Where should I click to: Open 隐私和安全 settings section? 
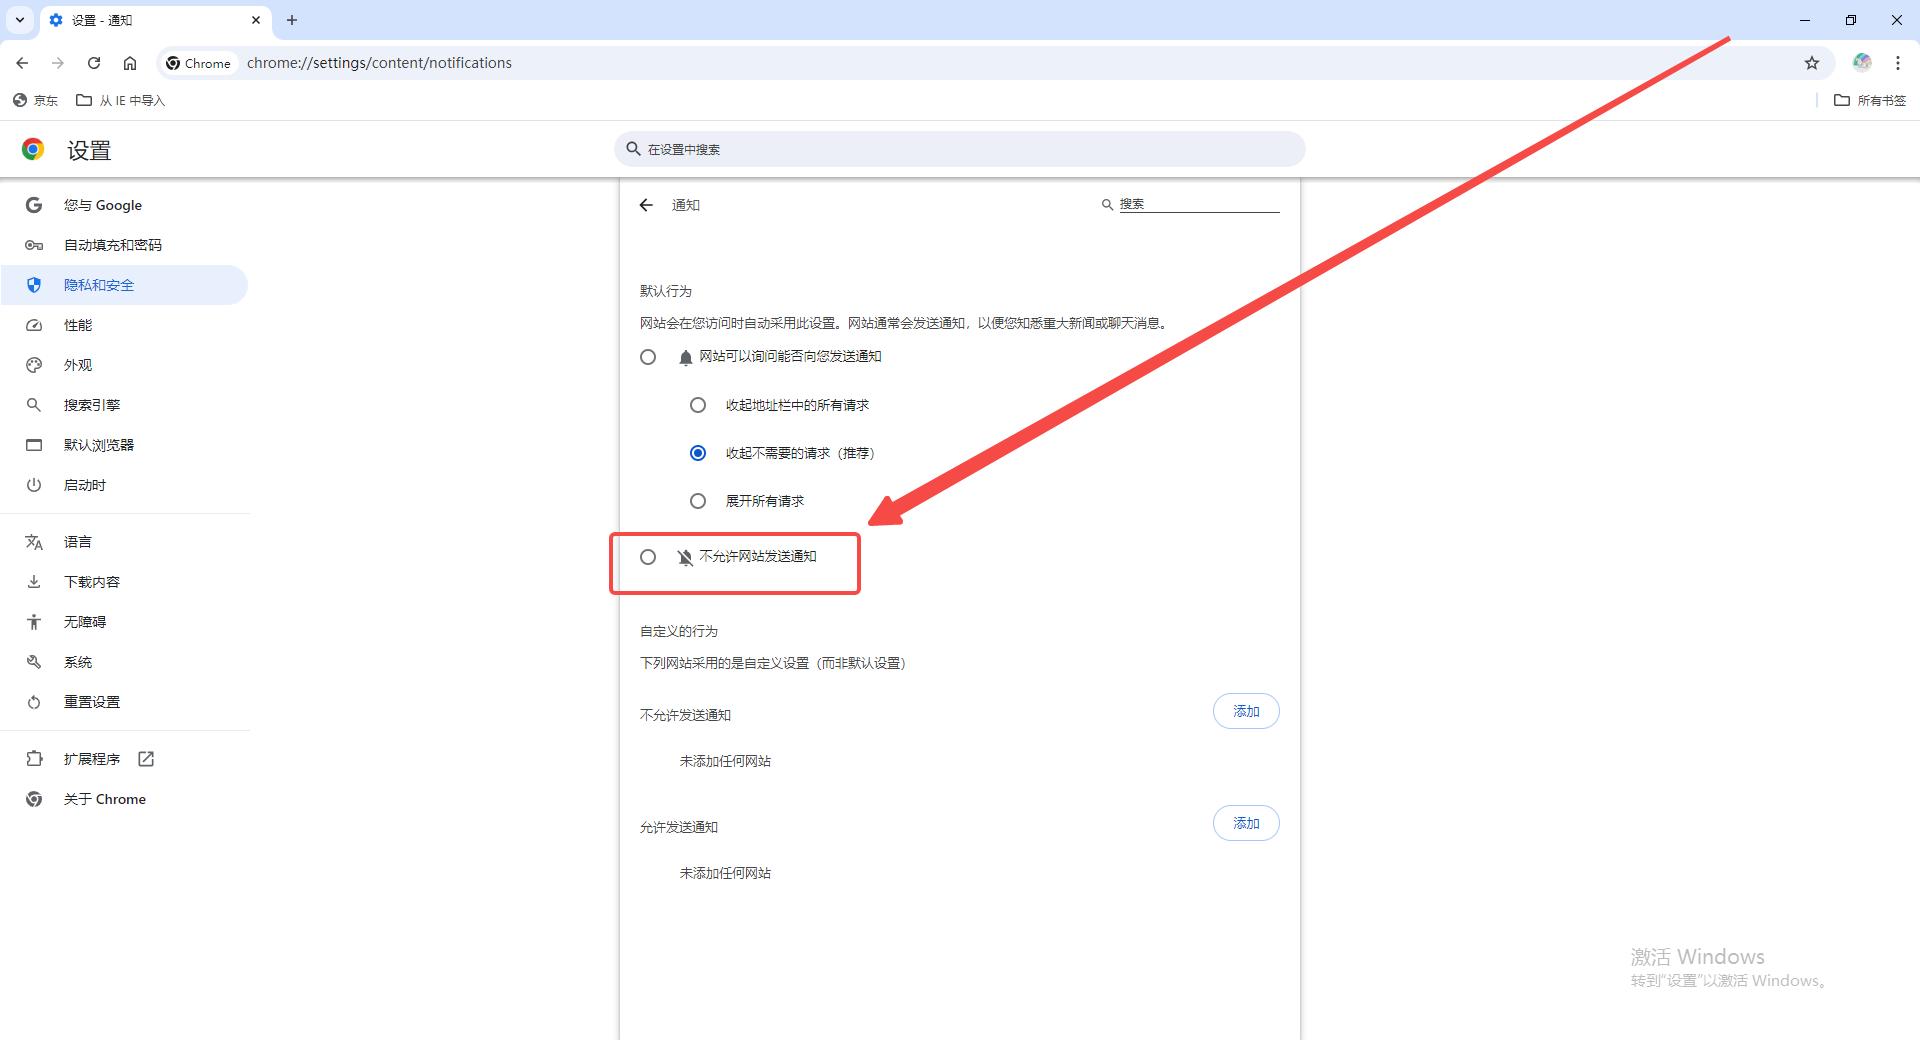click(124, 285)
